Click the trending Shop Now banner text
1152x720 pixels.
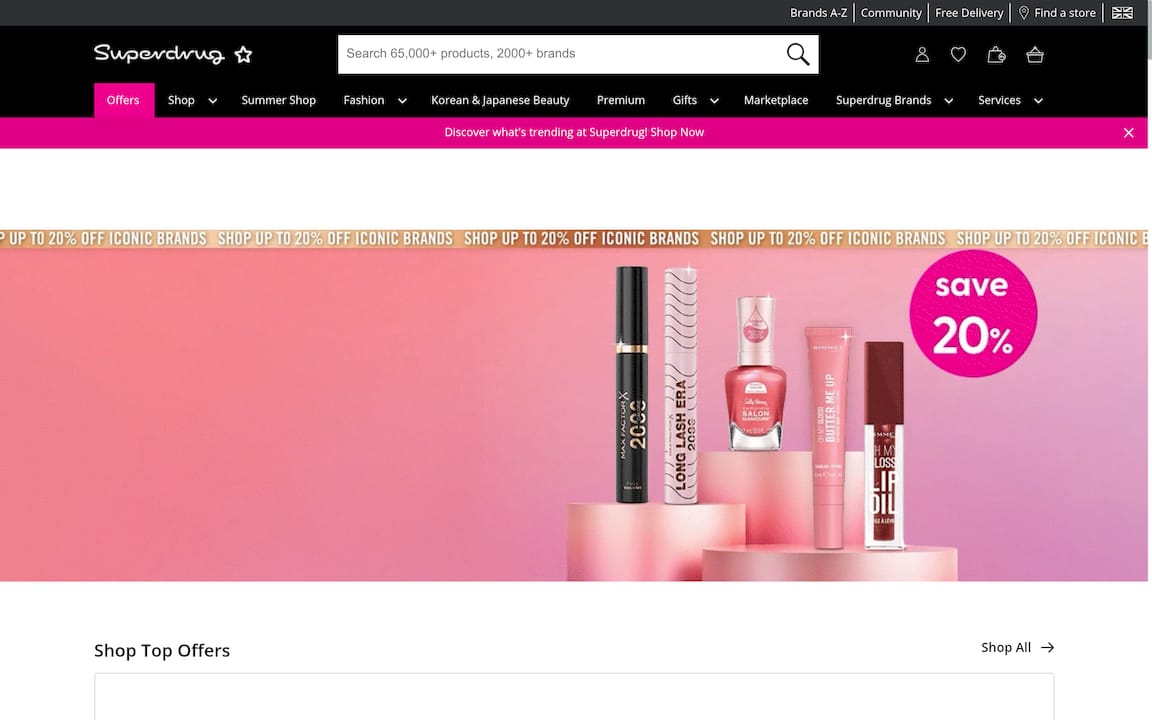pos(574,132)
